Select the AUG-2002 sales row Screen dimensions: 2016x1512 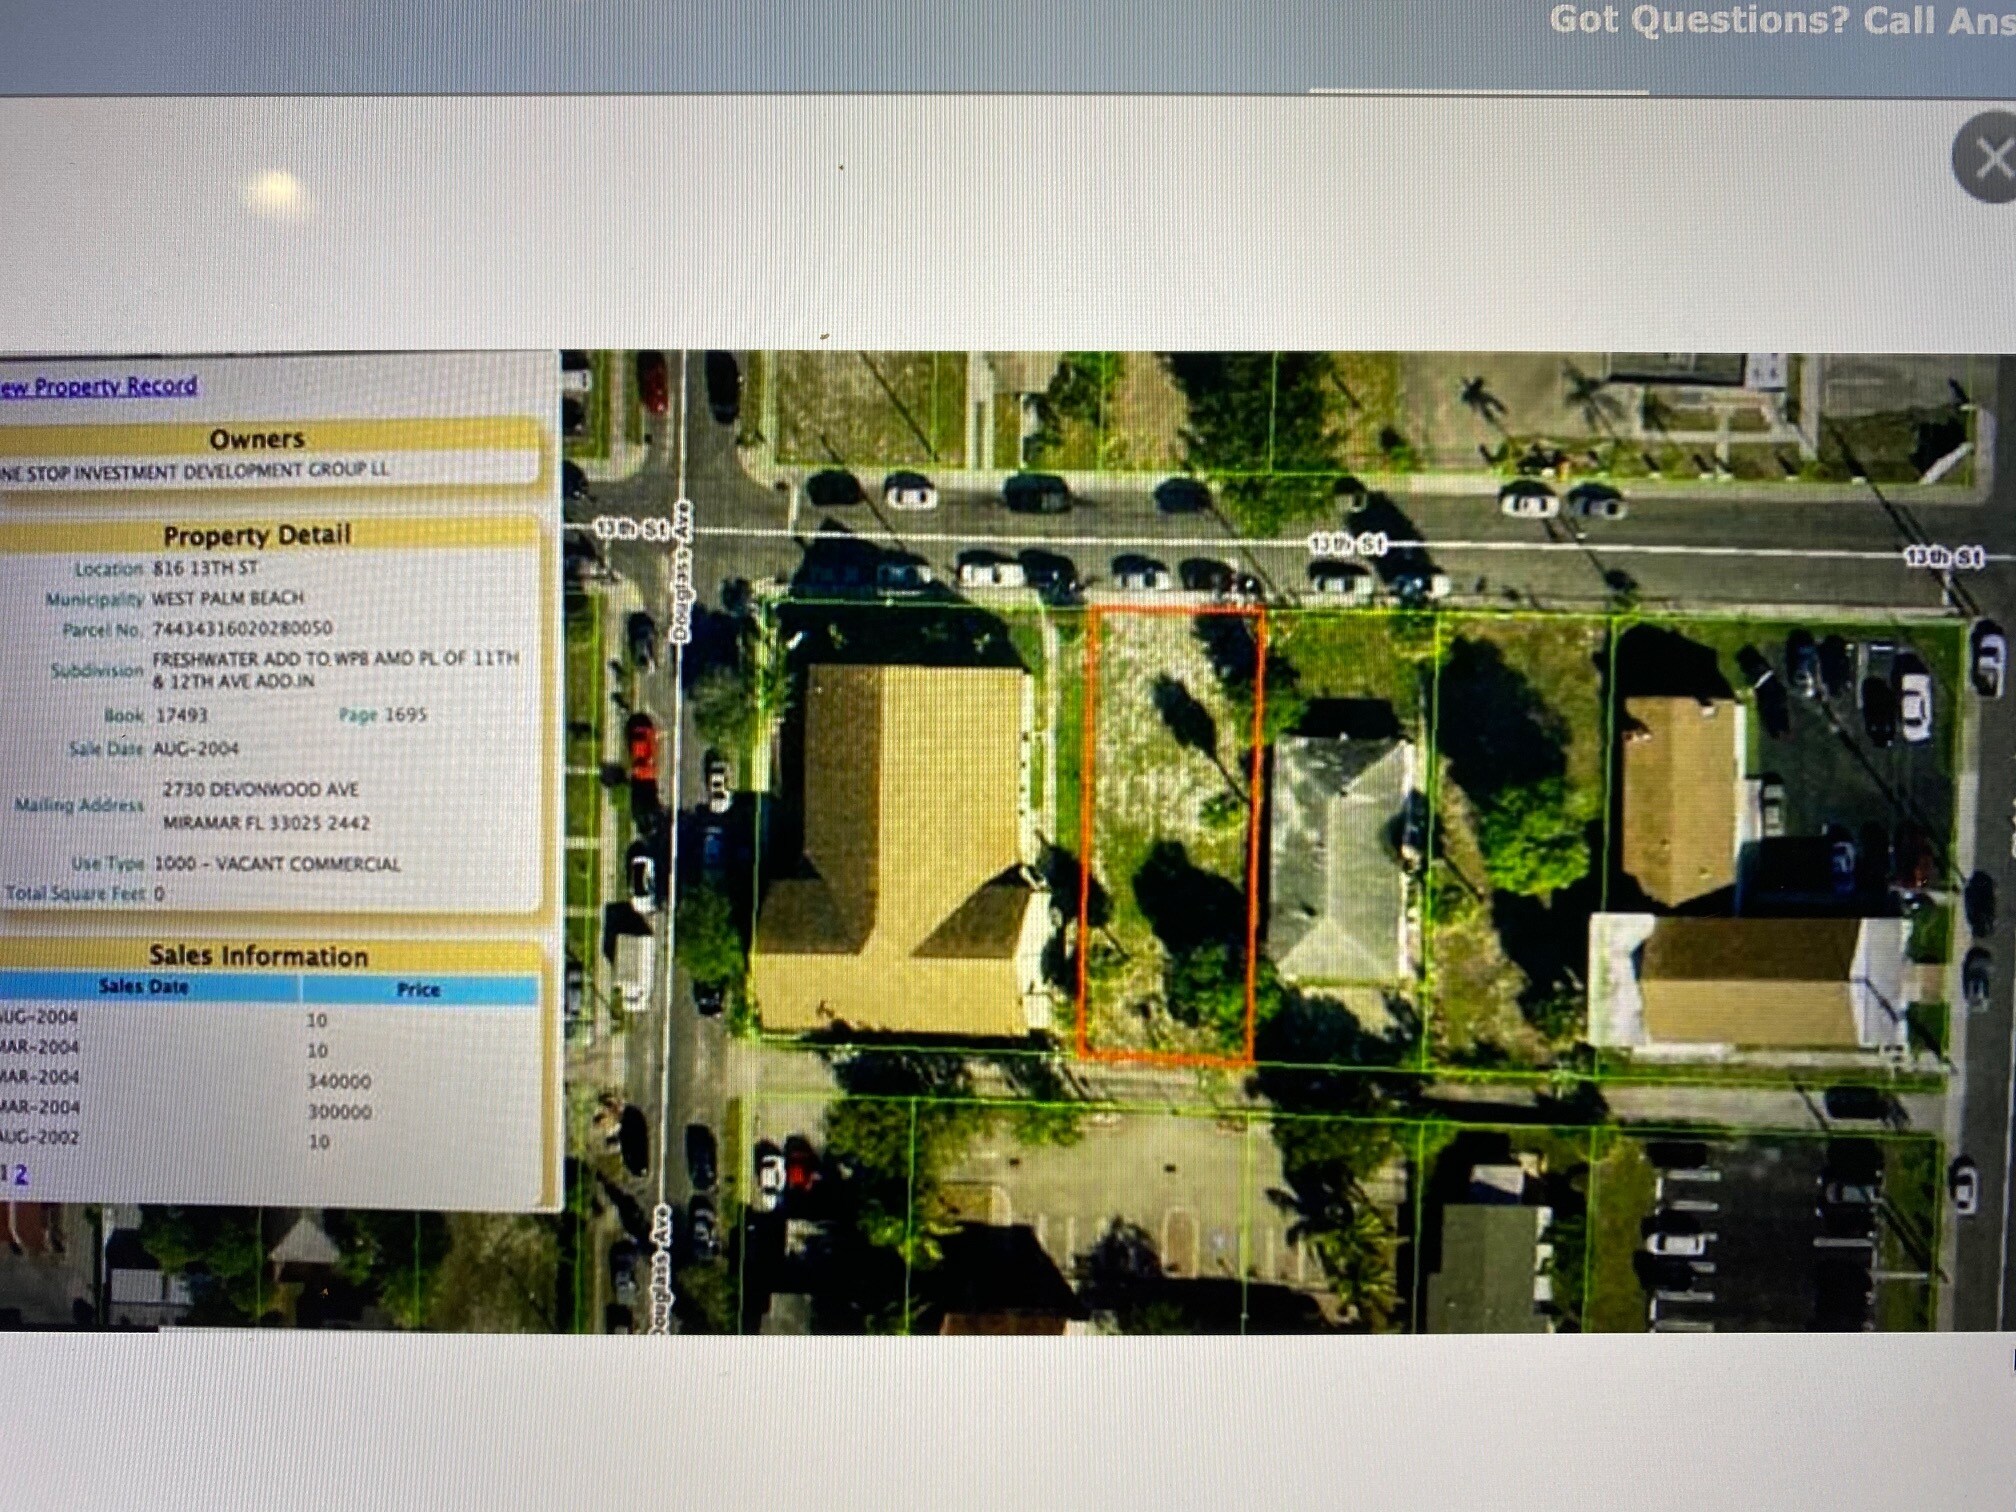tap(40, 1138)
